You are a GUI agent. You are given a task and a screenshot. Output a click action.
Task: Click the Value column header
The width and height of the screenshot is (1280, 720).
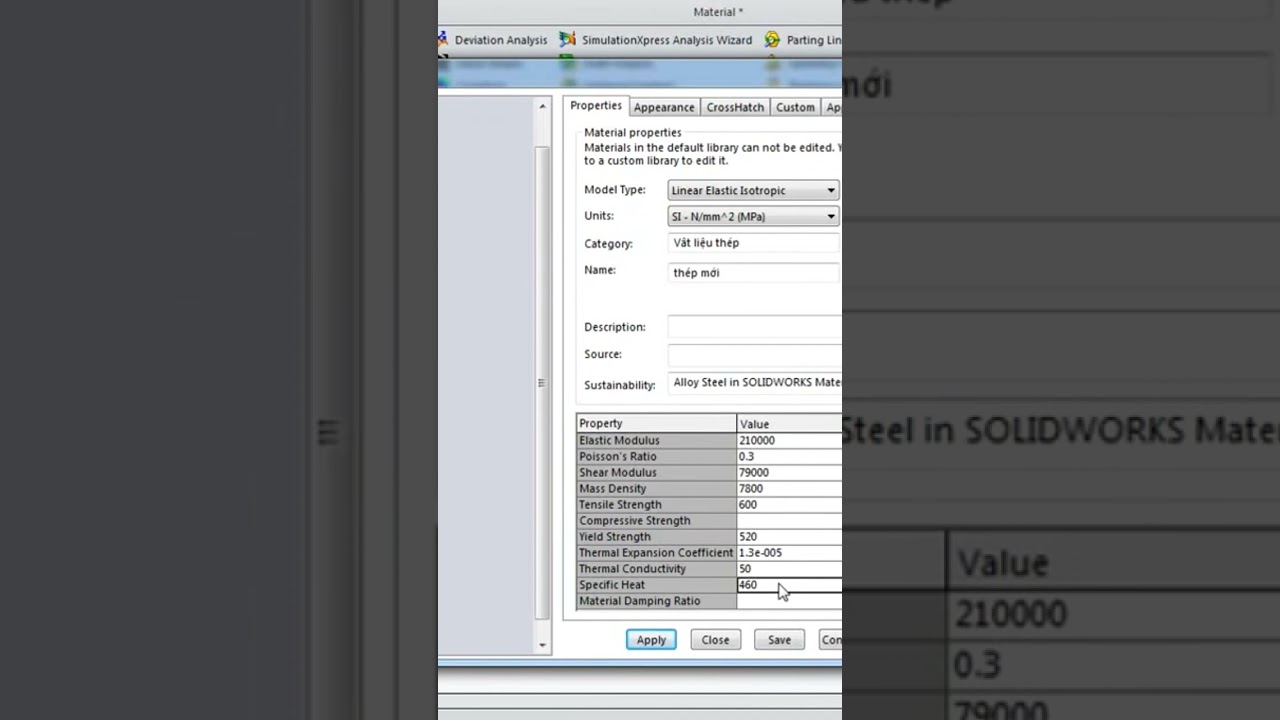coord(789,423)
